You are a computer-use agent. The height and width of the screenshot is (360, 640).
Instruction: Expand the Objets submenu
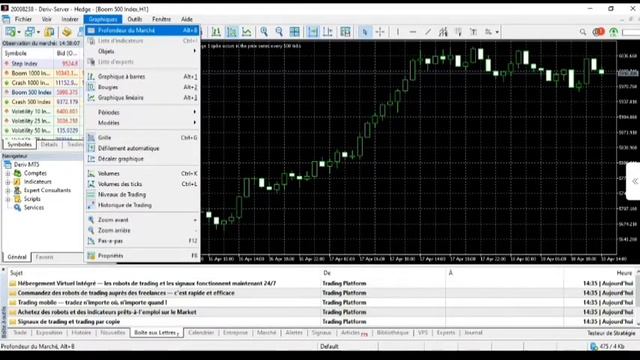tap(142, 51)
